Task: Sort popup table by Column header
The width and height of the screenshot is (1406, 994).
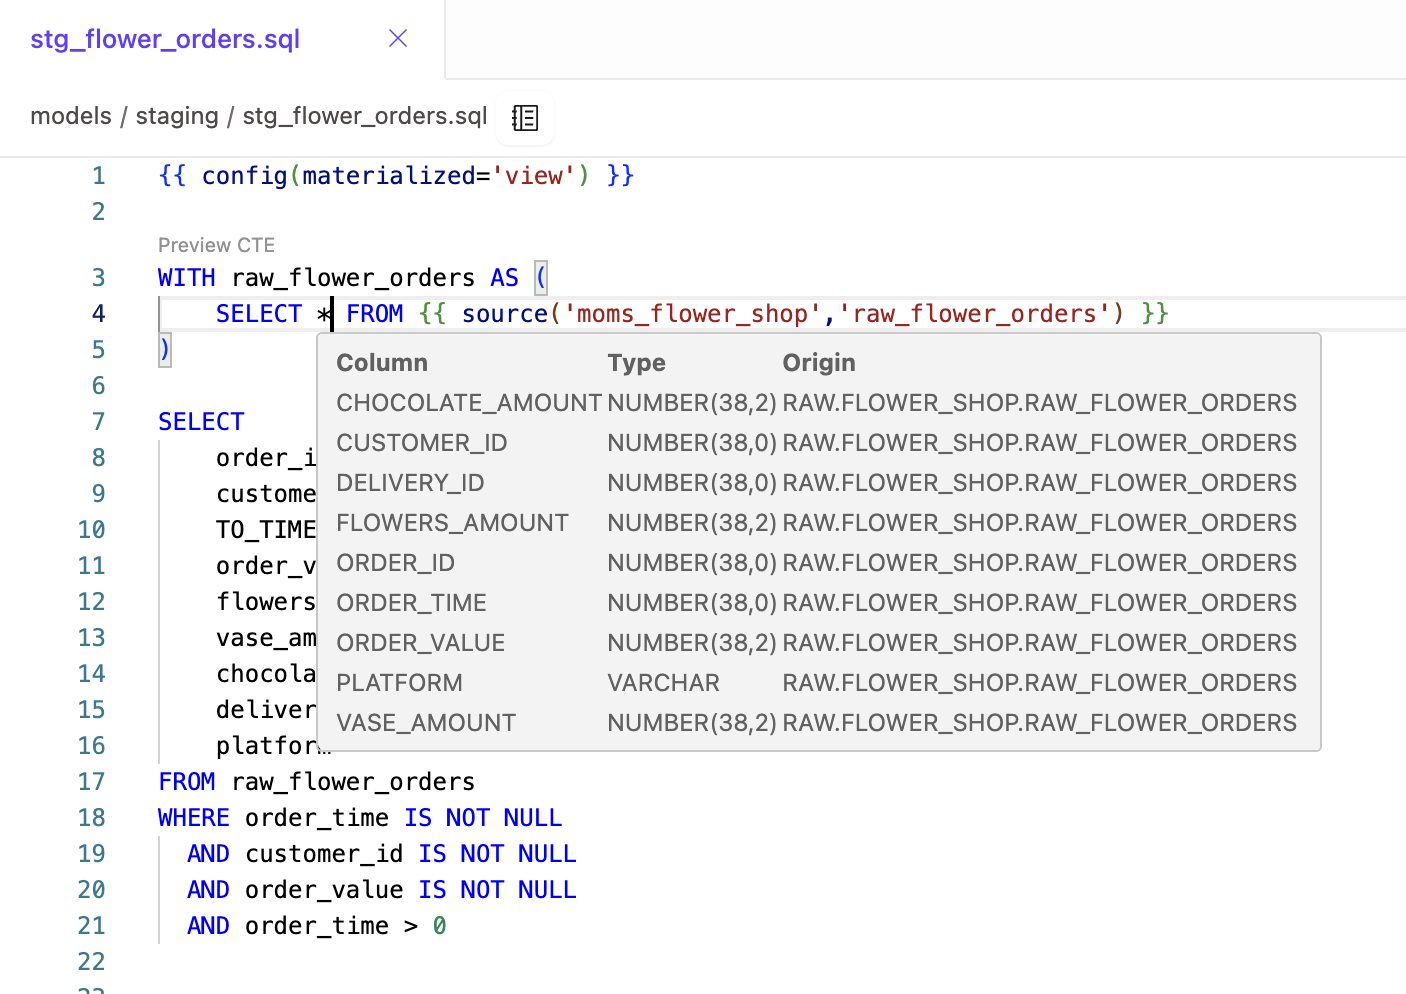Action: point(381,362)
